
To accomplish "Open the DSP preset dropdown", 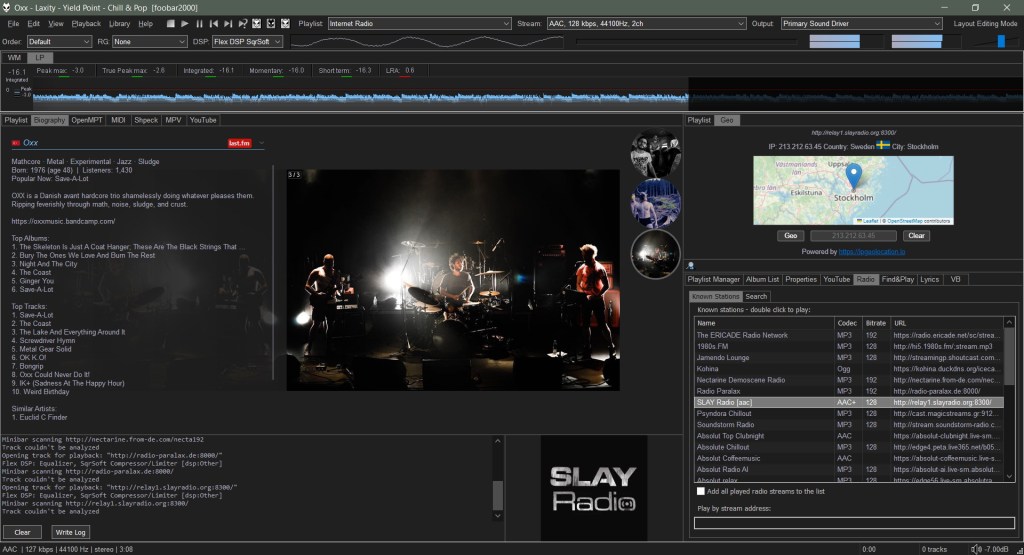I will coord(247,42).
